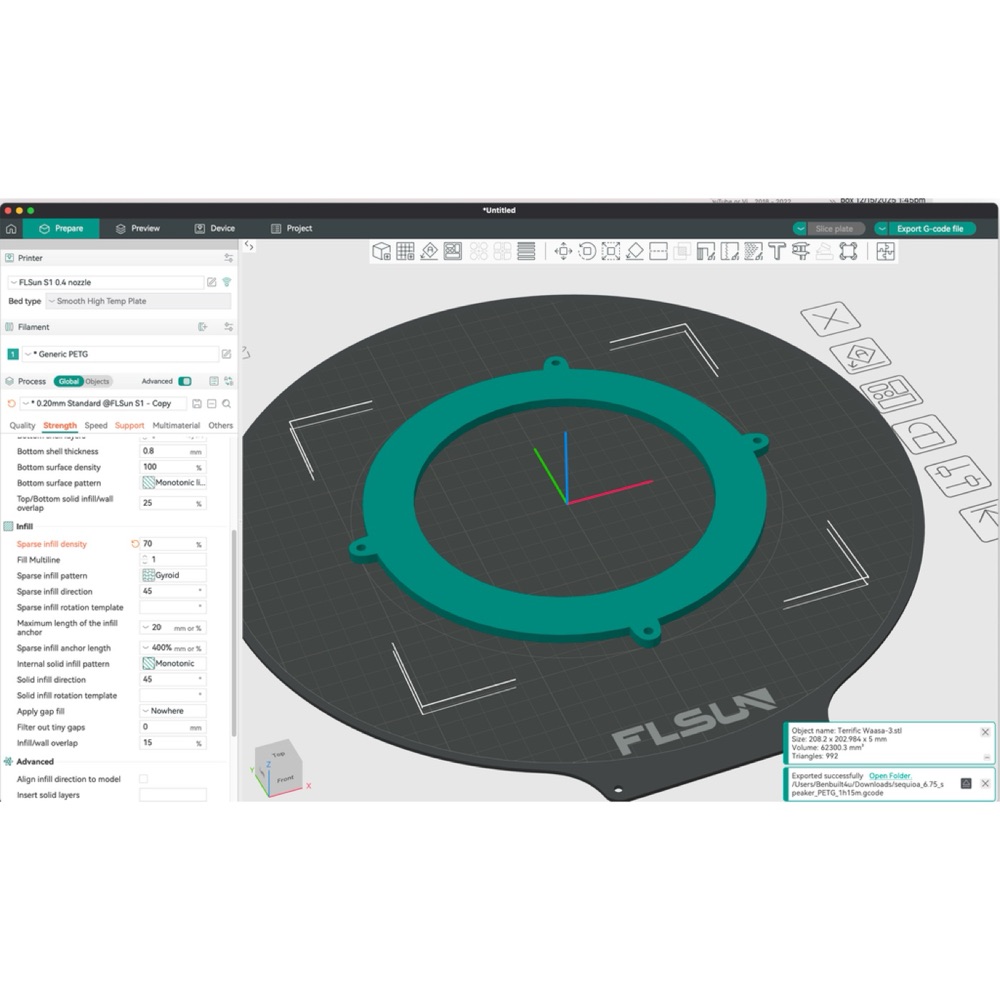This screenshot has width=1000, height=1000.
Task: Open the Sparse infill pattern Gyroid dropdown
Action: pyautogui.click(x=173, y=575)
